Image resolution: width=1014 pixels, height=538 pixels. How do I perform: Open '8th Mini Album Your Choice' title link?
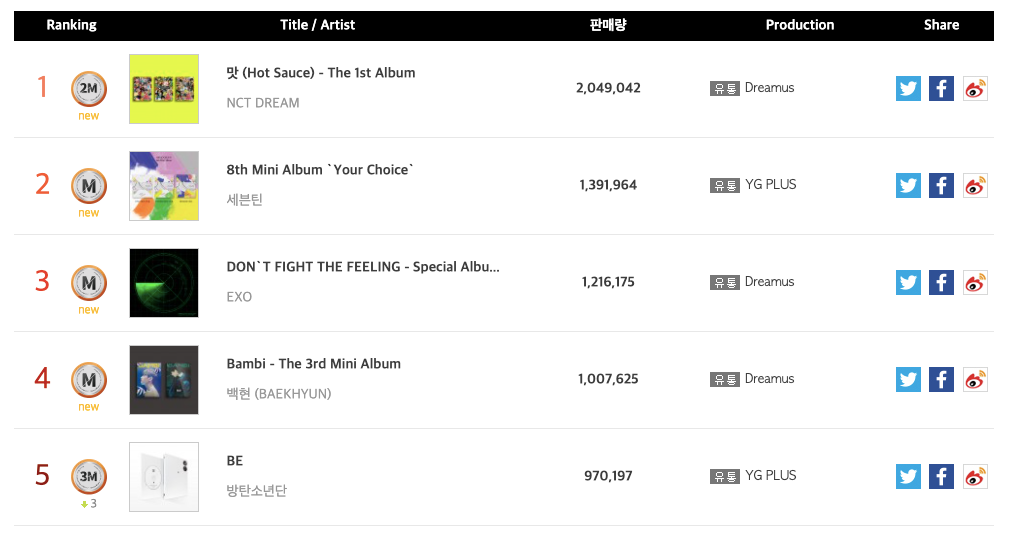319,169
